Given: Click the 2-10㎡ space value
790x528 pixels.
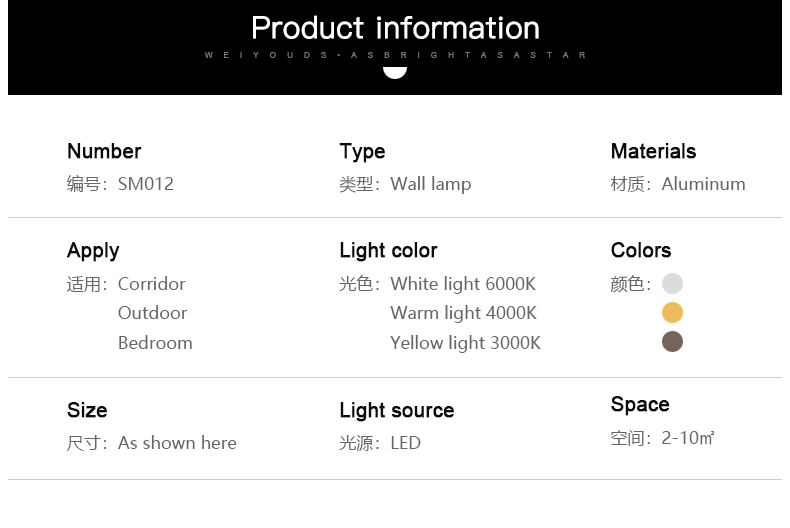Looking at the screenshot, I should click(x=688, y=438).
